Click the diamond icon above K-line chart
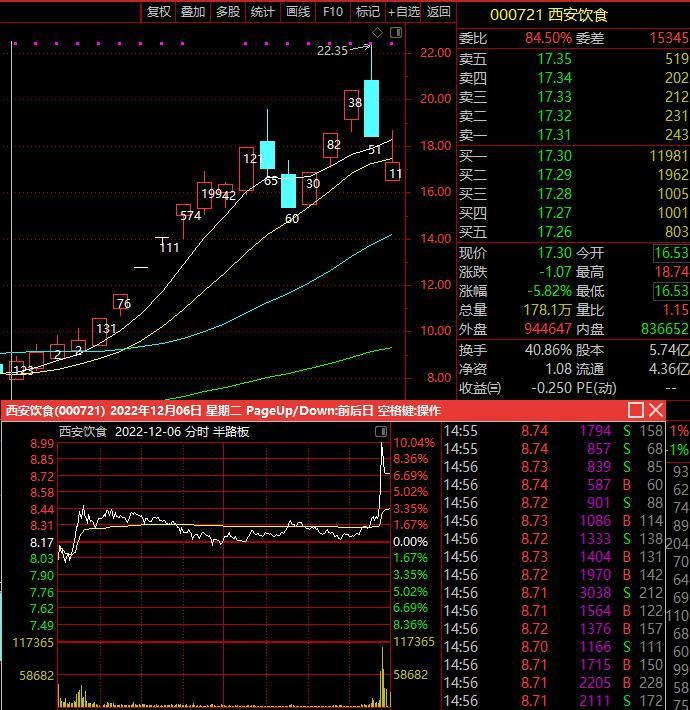Image resolution: width=690 pixels, height=710 pixels. tap(377, 33)
